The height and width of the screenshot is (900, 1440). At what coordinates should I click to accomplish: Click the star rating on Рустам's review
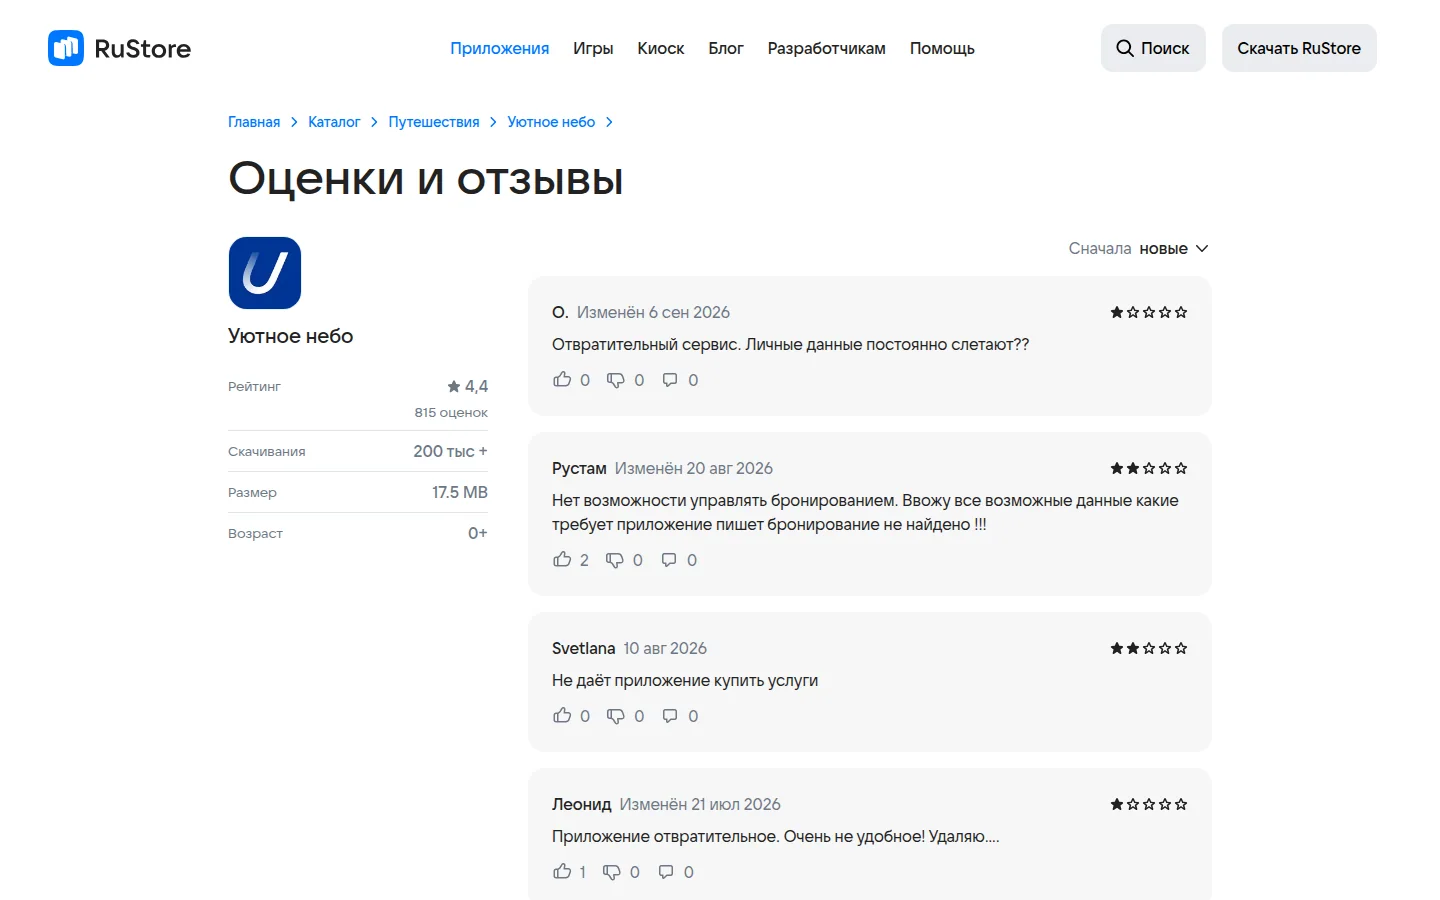pos(1149,468)
